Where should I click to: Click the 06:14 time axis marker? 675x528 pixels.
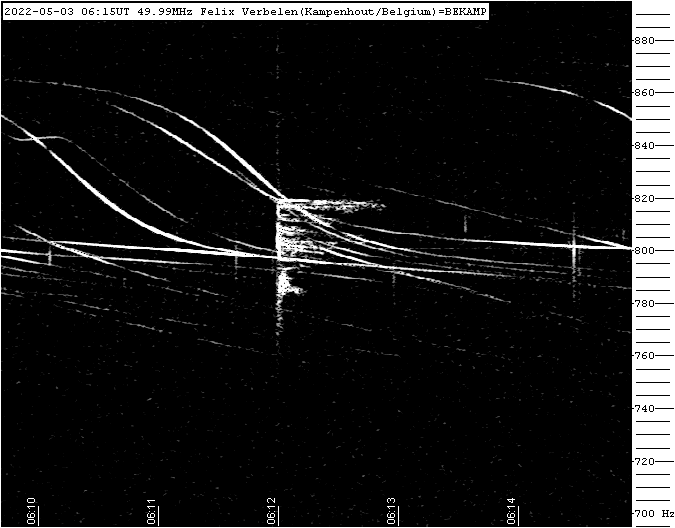(511, 511)
